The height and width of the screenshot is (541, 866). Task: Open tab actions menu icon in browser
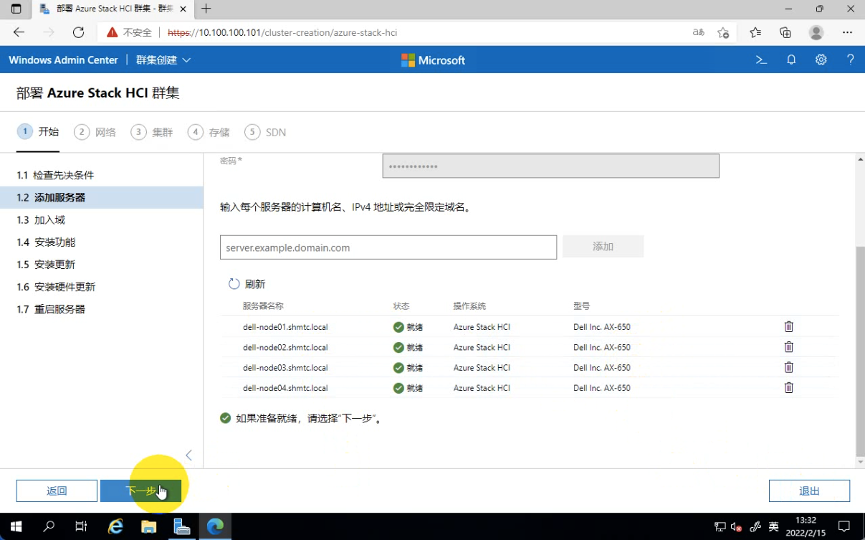pyautogui.click(x=16, y=9)
